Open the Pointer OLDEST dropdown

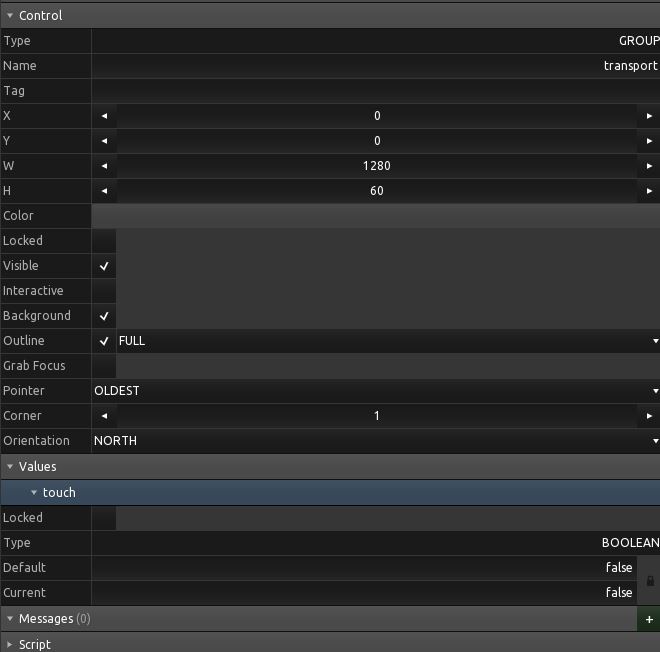coord(375,391)
